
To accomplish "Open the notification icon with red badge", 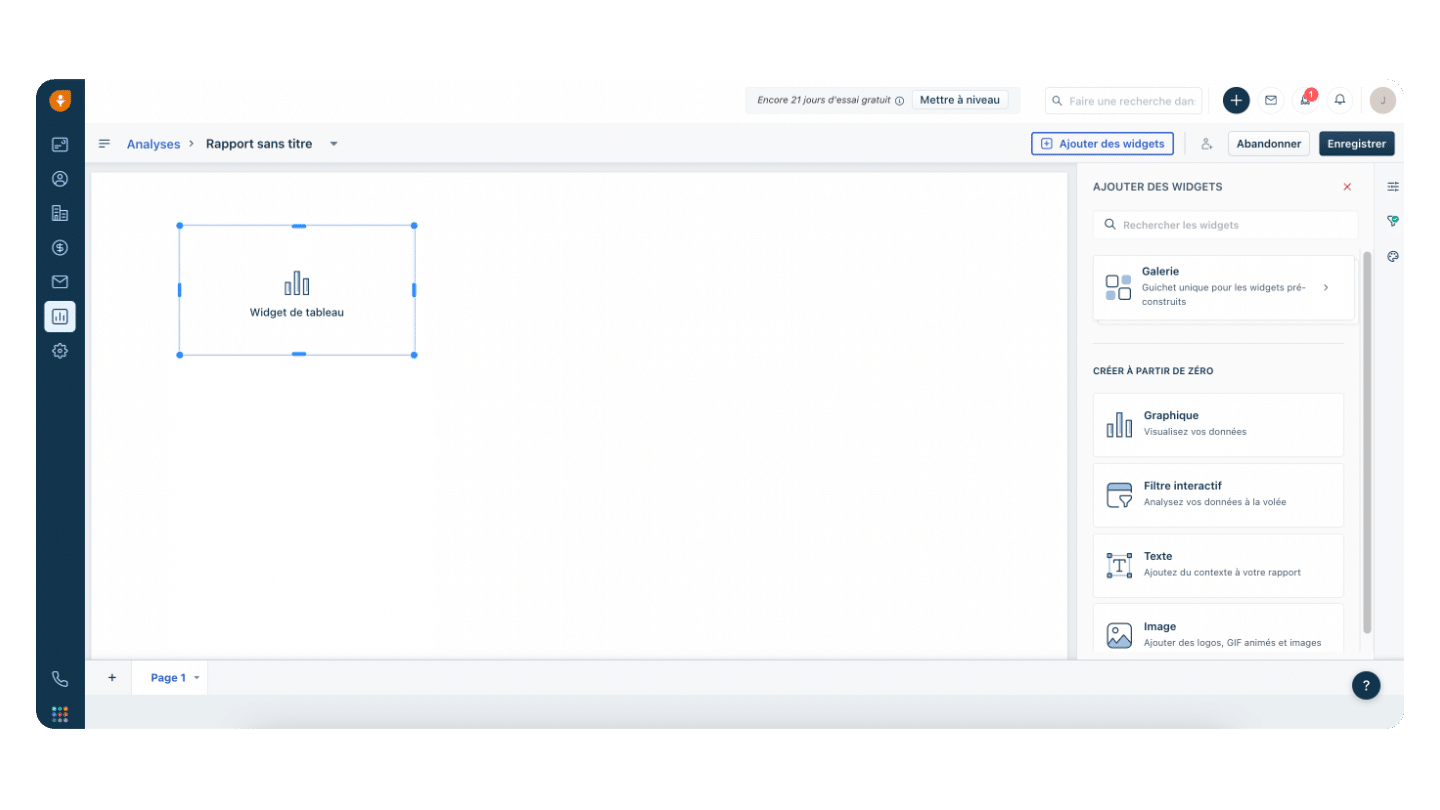I will coord(1305,100).
